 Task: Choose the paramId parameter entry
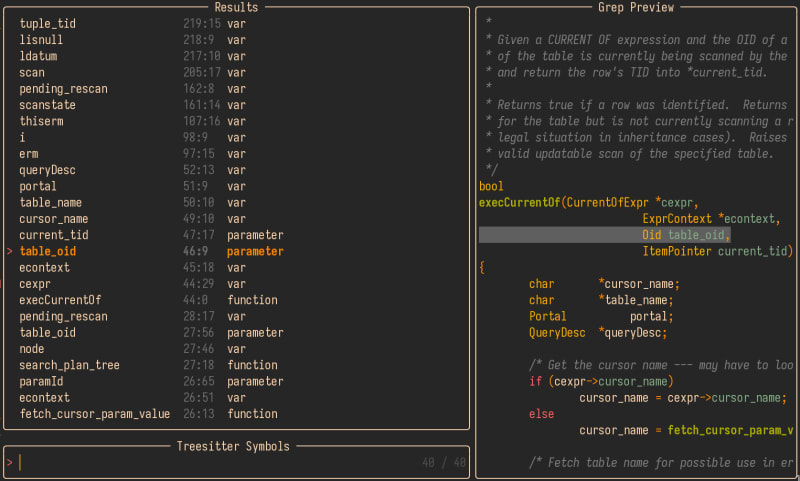tap(44, 381)
